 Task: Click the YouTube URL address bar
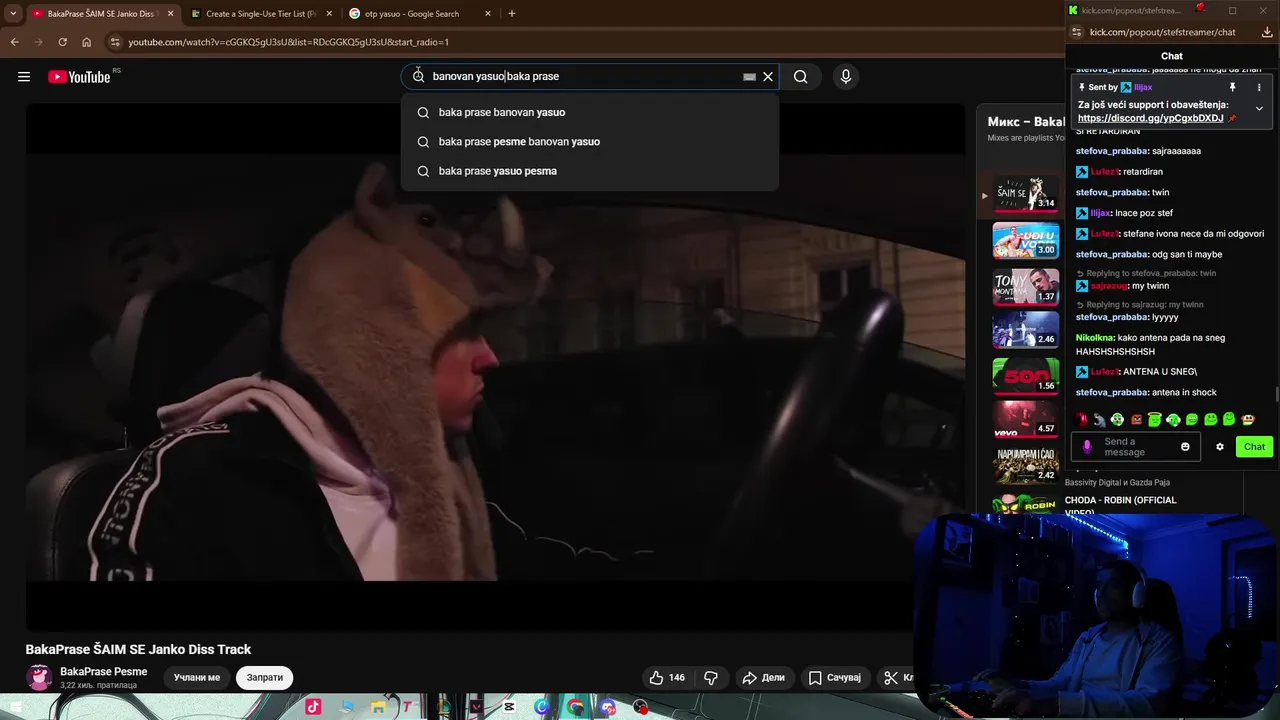click(580, 42)
